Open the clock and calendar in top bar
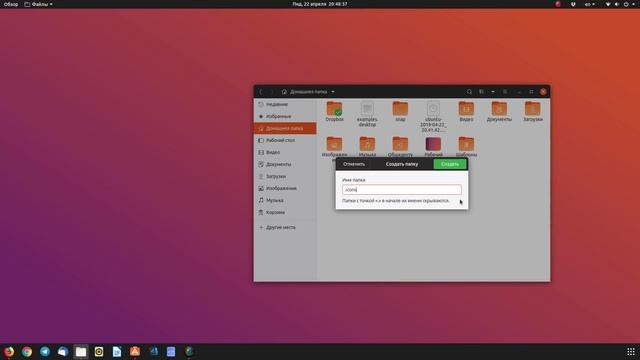 320,4
